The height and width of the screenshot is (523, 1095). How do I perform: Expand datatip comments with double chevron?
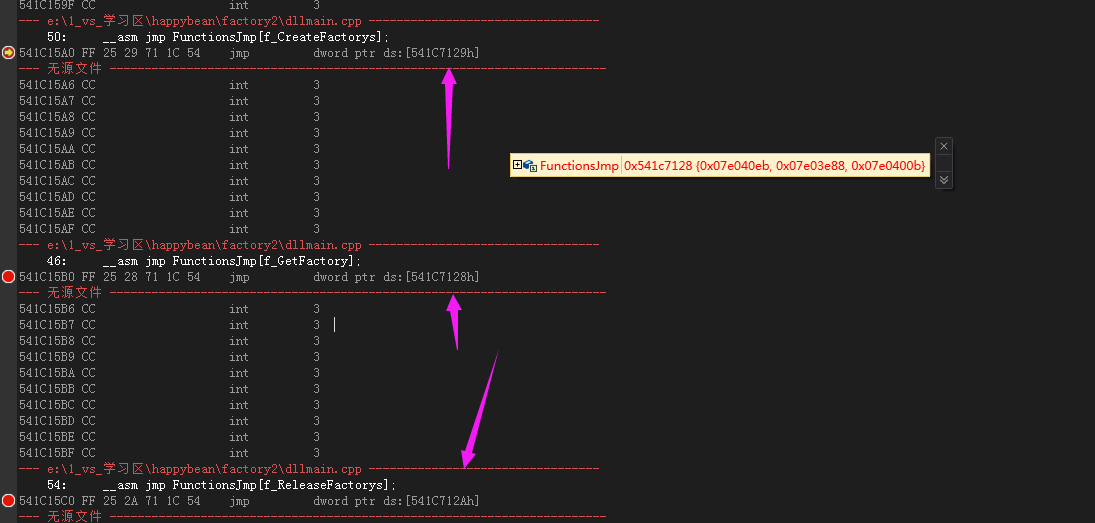[943, 179]
